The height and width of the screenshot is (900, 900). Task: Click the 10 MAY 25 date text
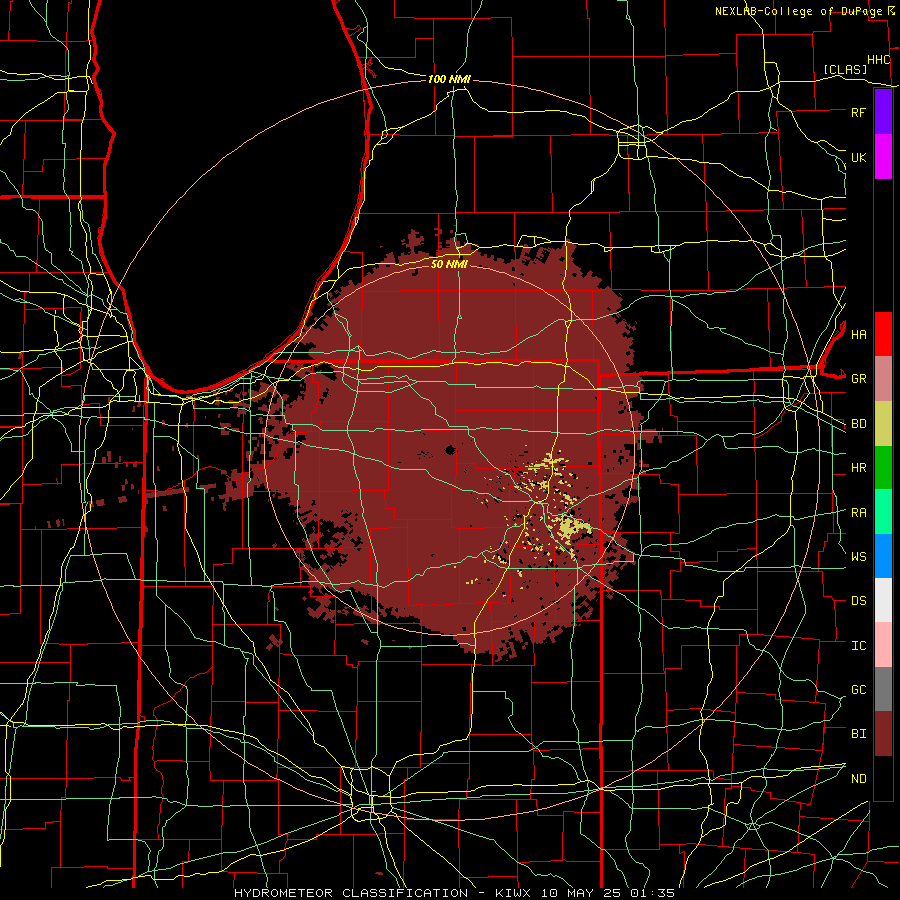[581, 893]
